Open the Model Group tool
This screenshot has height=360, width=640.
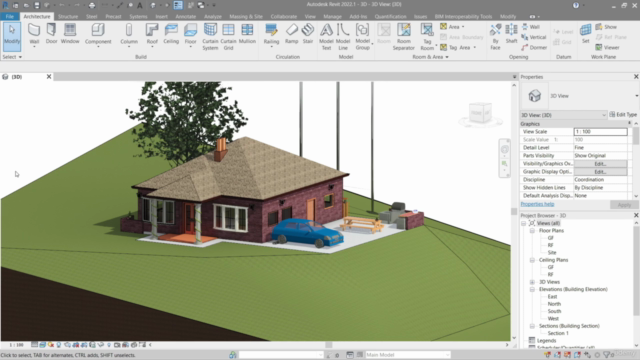362,37
